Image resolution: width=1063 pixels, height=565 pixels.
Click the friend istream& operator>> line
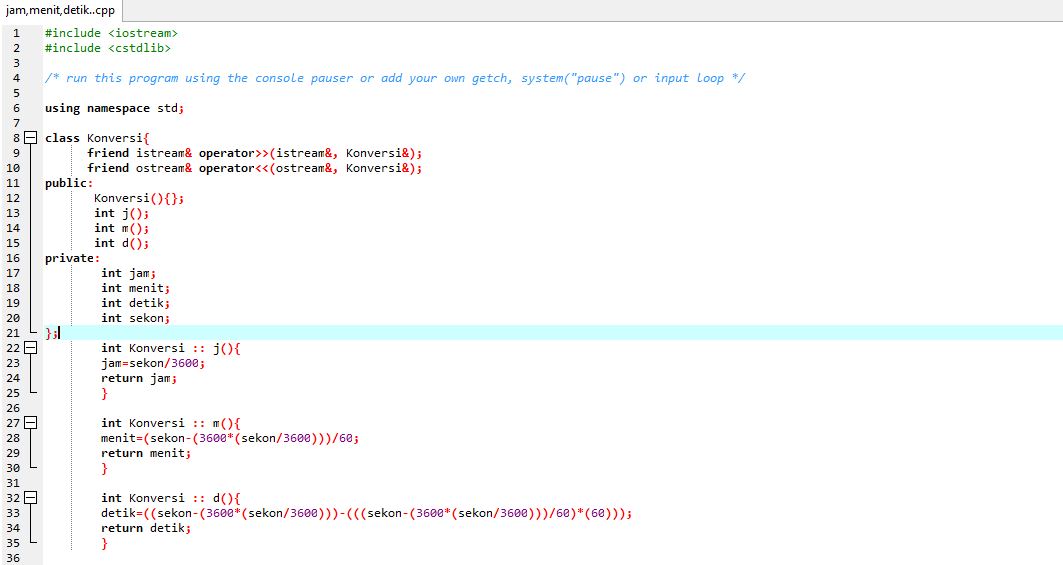click(254, 153)
